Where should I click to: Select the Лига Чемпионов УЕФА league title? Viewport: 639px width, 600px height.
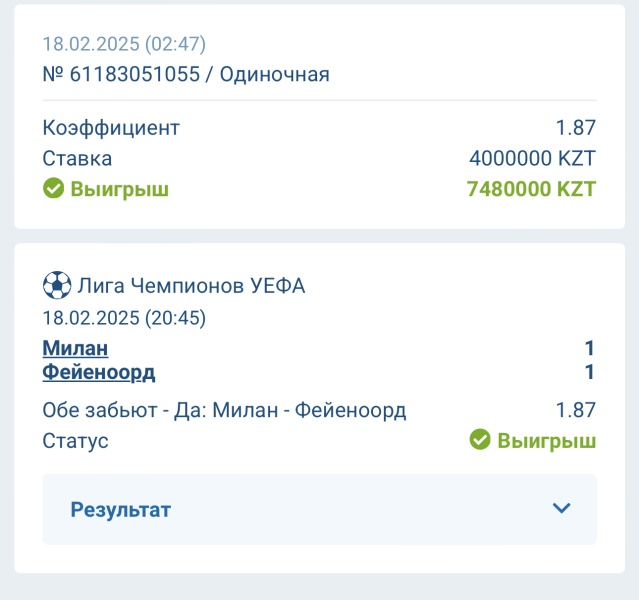point(191,285)
